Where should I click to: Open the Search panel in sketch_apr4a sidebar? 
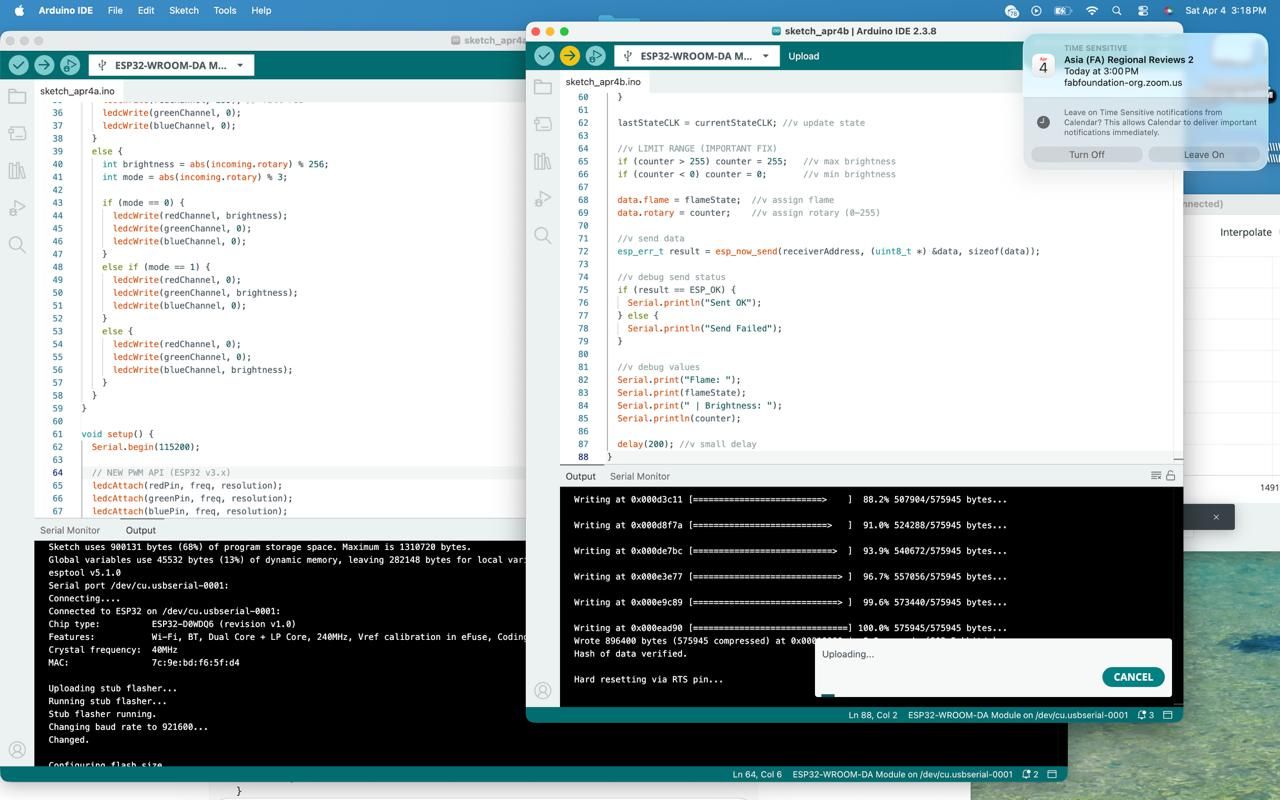tap(17, 245)
